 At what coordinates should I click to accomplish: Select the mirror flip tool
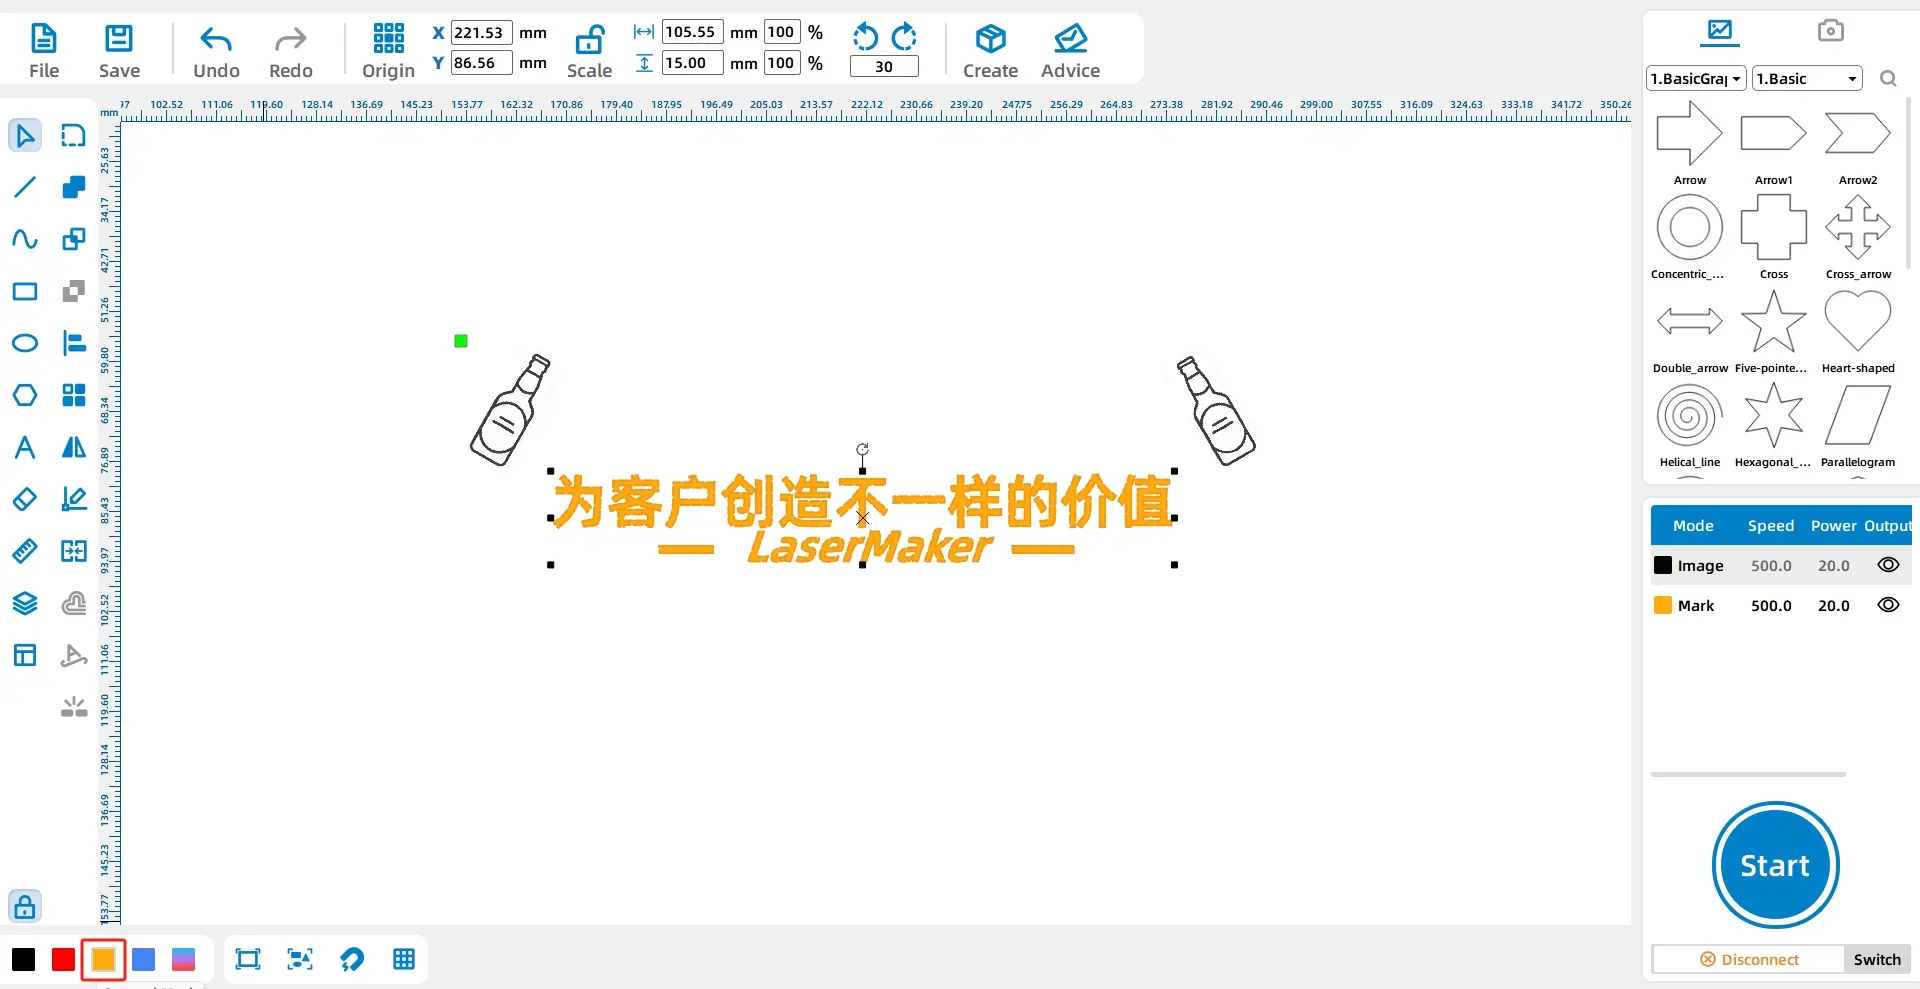point(74,447)
